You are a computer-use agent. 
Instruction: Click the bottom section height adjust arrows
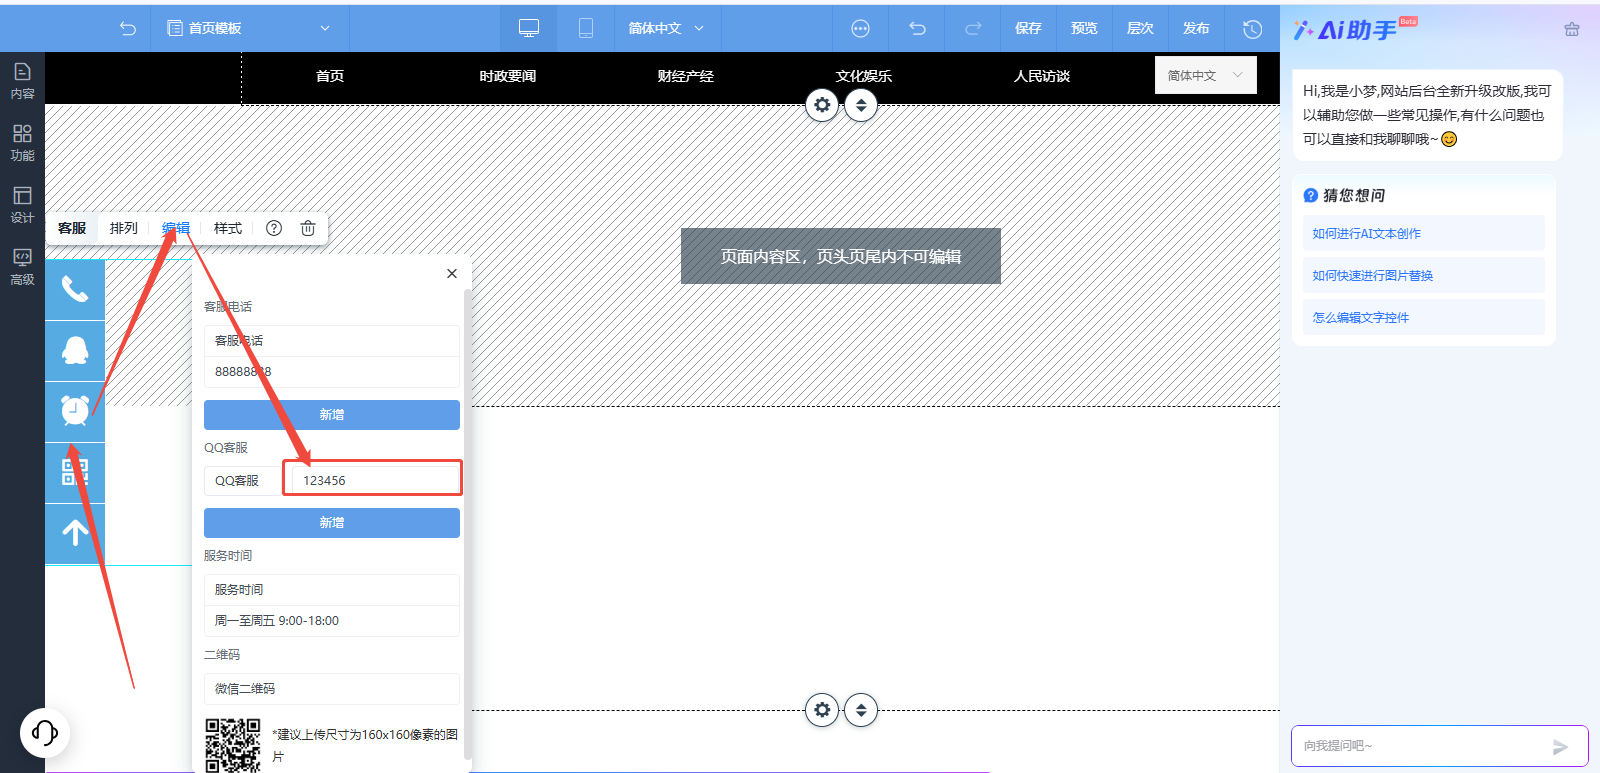tap(861, 710)
